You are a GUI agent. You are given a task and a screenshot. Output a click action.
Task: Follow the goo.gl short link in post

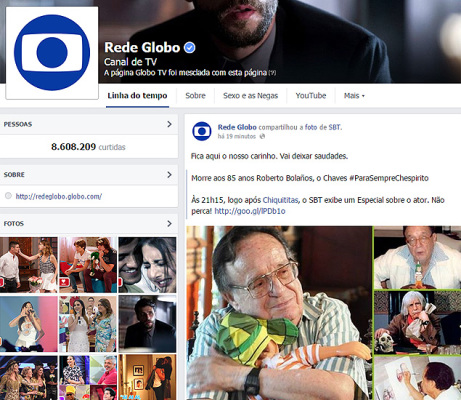[250, 211]
